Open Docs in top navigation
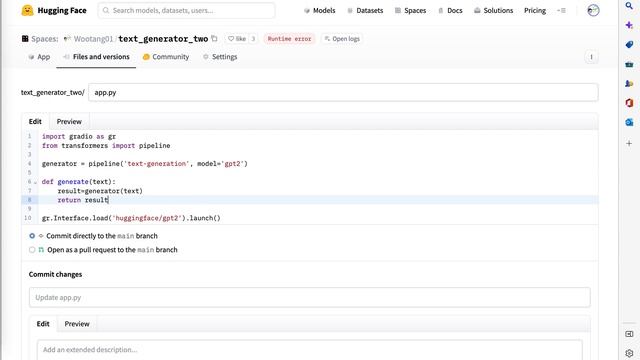The width and height of the screenshot is (640, 360). (450, 11)
